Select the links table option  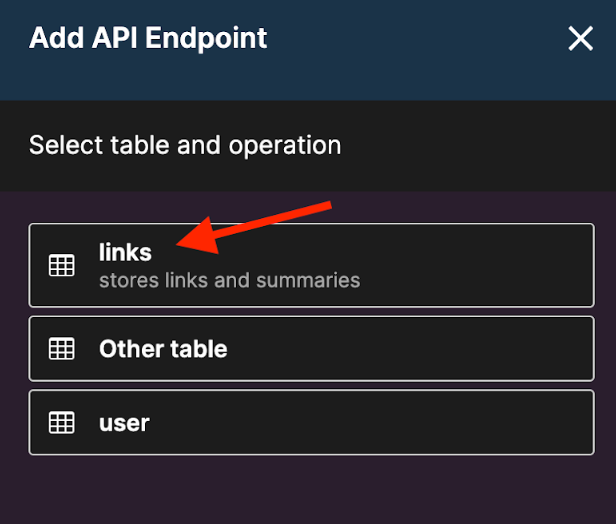[x=312, y=265]
